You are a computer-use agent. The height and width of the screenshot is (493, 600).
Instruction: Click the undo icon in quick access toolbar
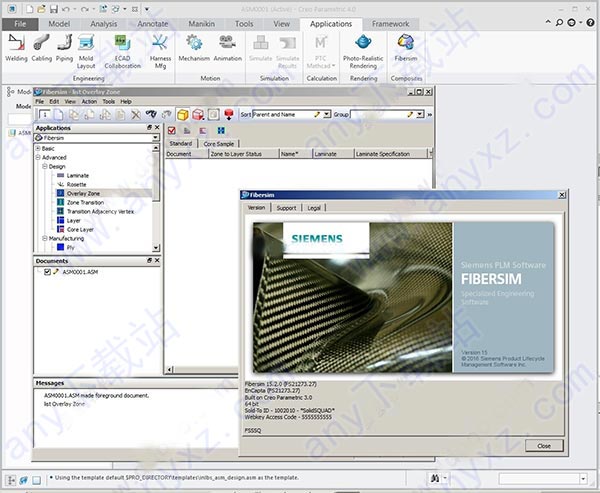66,9
